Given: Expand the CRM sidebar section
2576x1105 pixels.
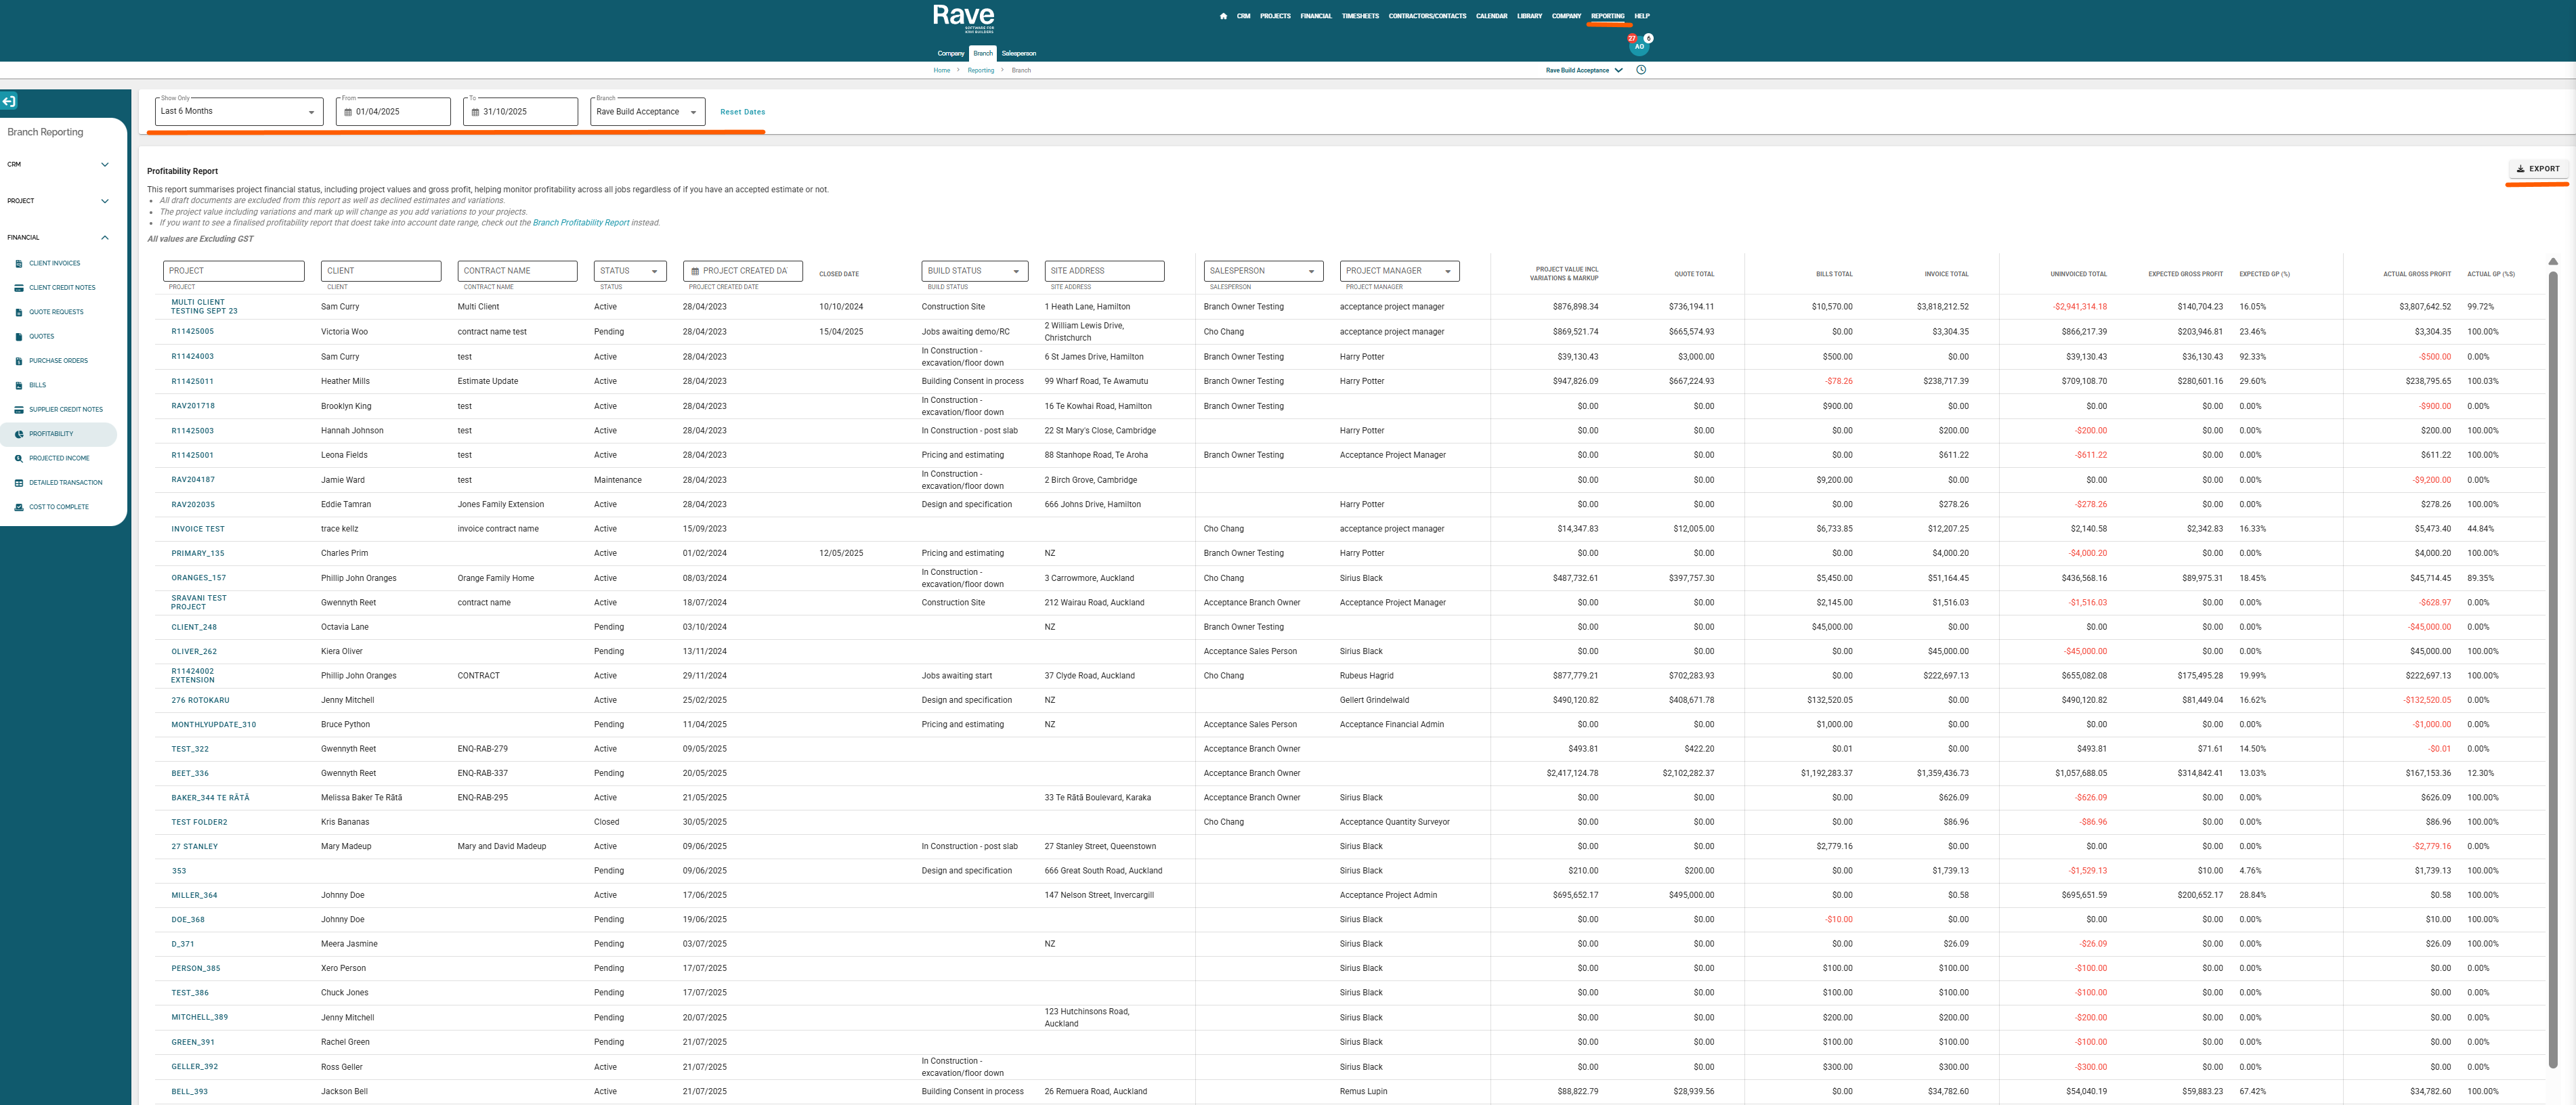Looking at the screenshot, I should point(104,165).
